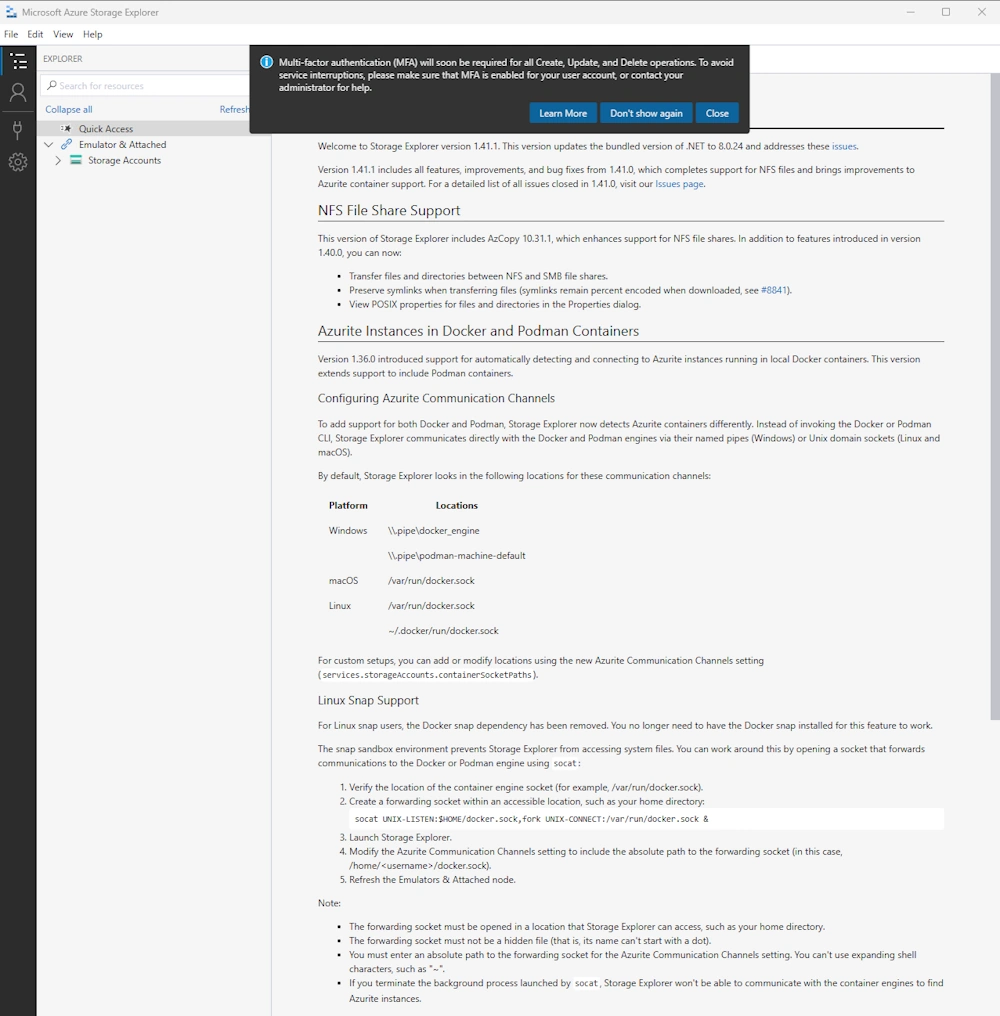Open Settings via the gear icon
Screen dimensions: 1000x1016
point(18,162)
